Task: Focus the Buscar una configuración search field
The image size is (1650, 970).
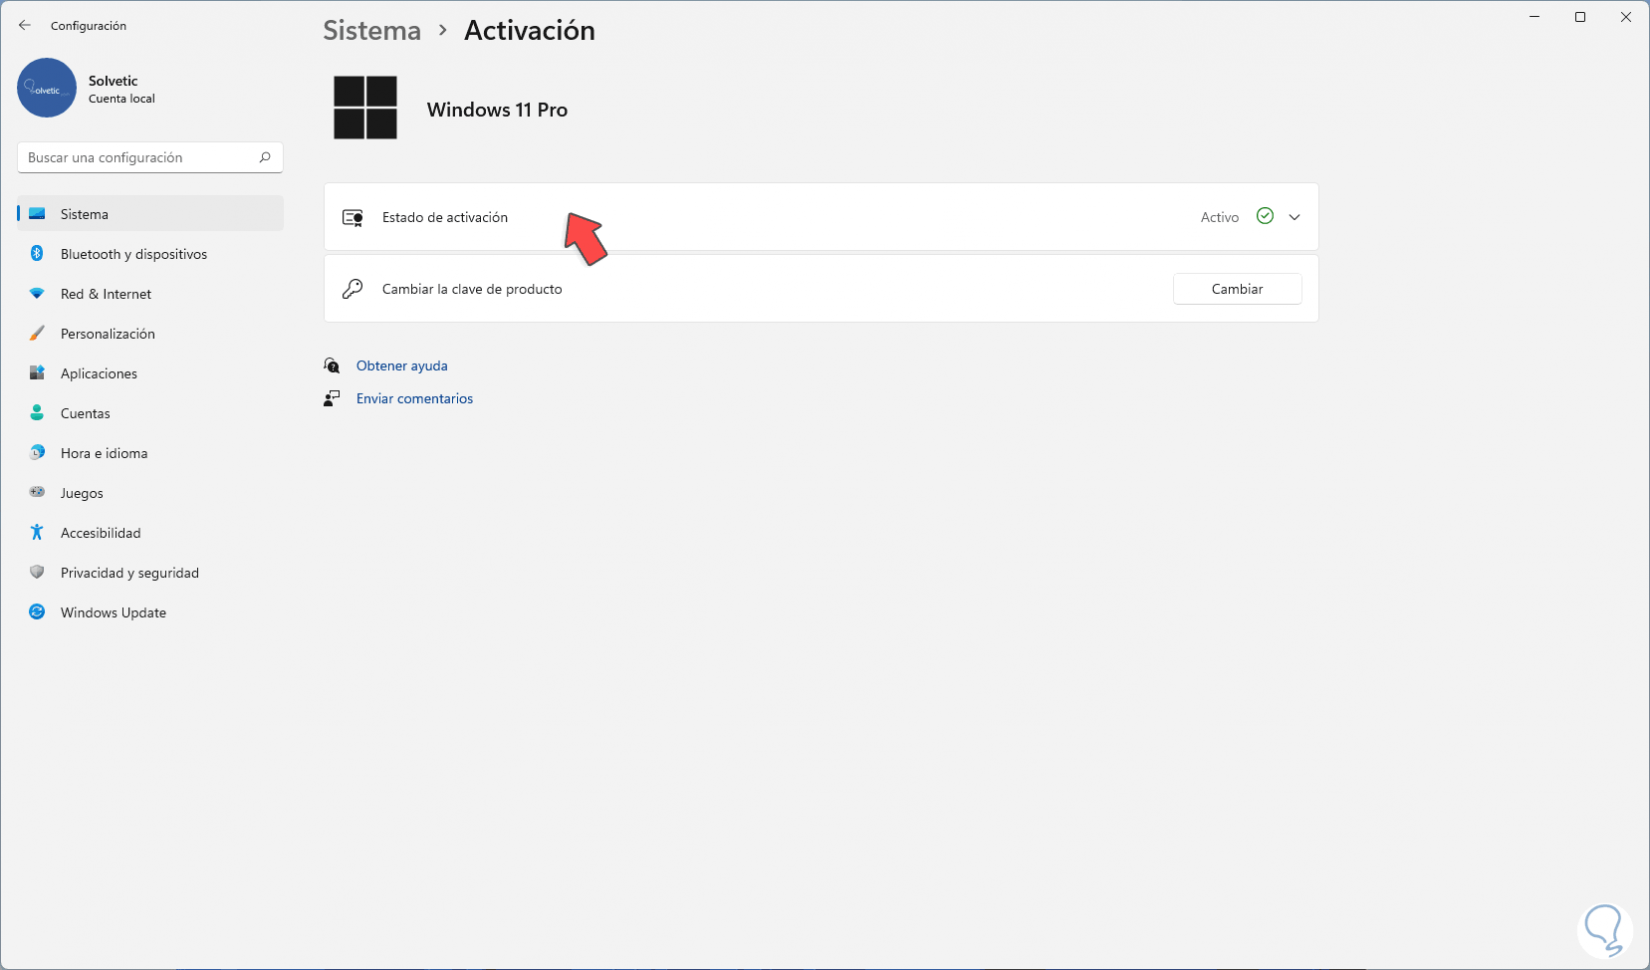Action: pos(150,157)
